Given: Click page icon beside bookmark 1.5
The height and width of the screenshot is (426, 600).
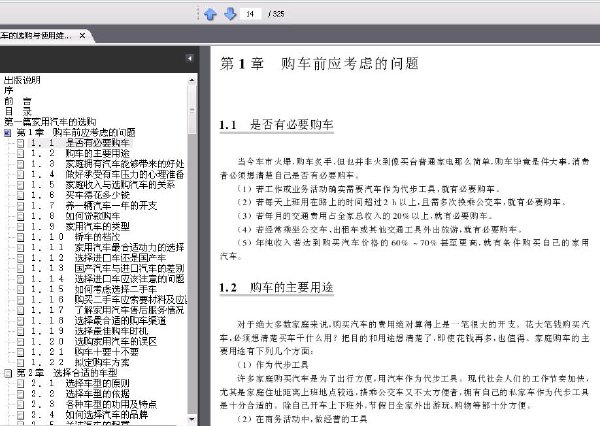Looking at the screenshot, I should (20, 185).
